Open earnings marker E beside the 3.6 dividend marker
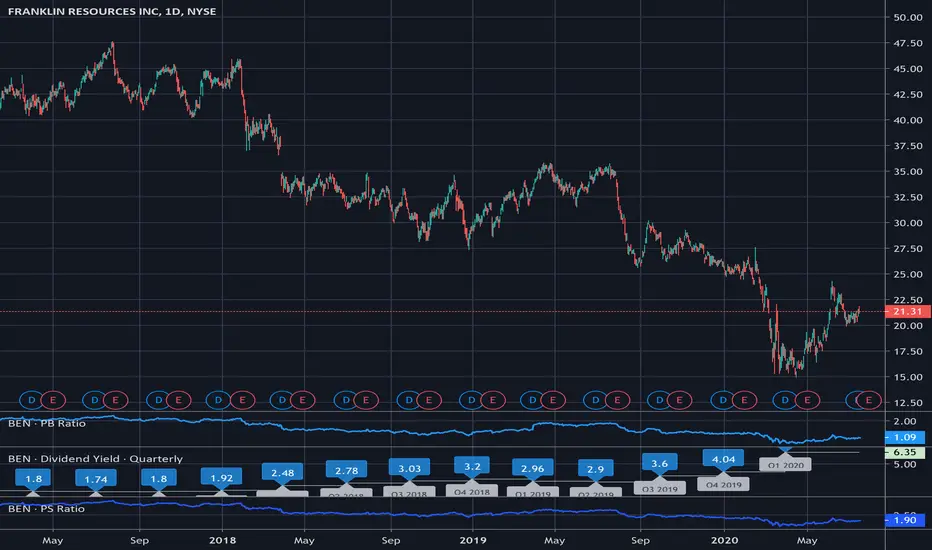This screenshot has height=550, width=932. click(679, 400)
